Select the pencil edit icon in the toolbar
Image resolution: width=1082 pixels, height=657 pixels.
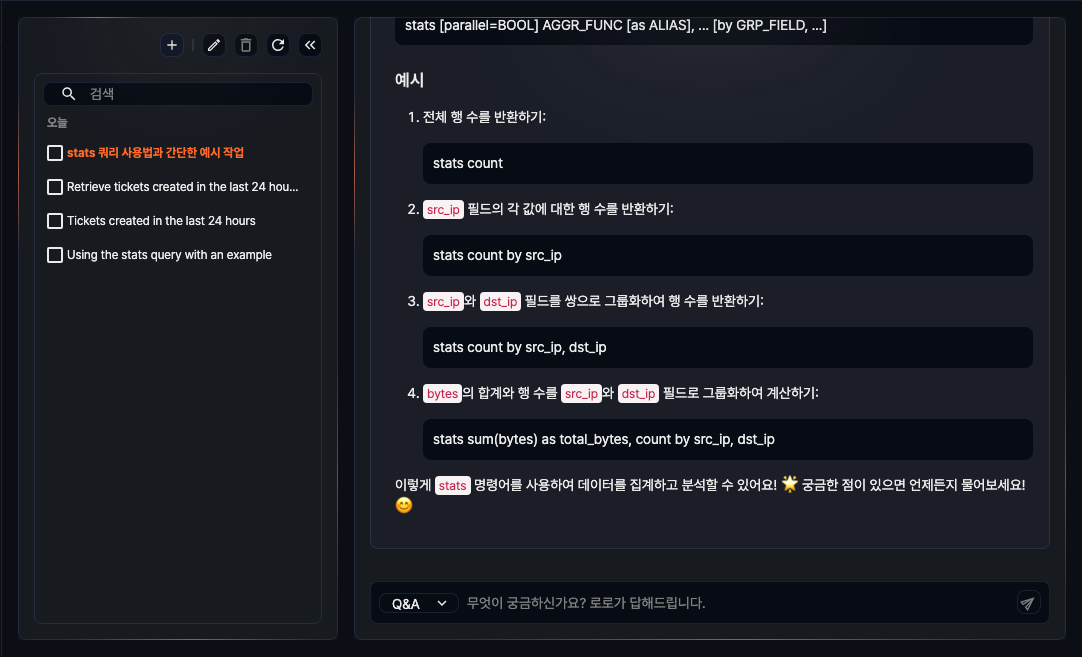(x=213, y=45)
